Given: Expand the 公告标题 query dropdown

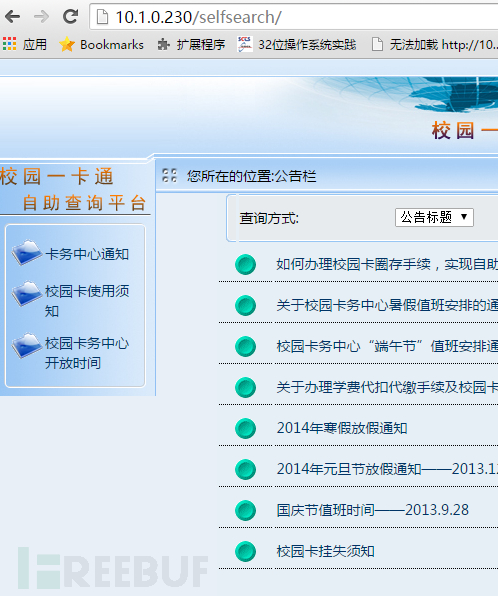Looking at the screenshot, I should 434,217.
